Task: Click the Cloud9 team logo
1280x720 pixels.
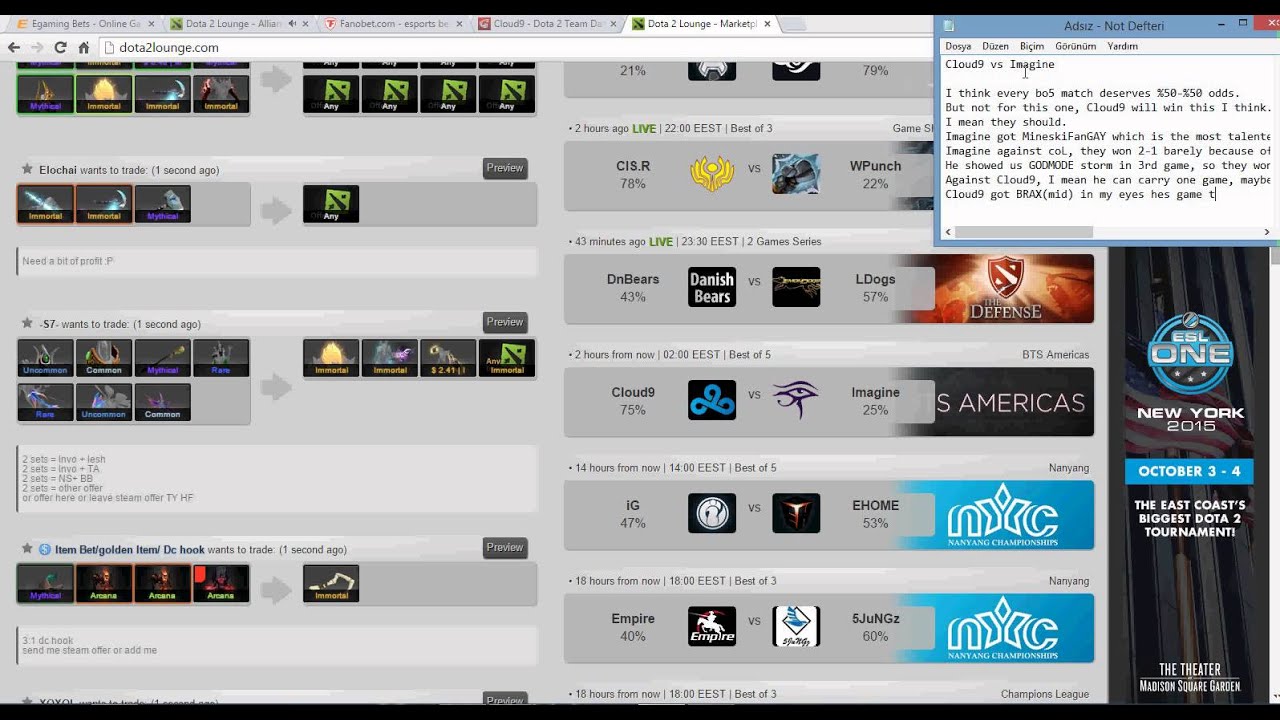Action: pyautogui.click(x=712, y=400)
